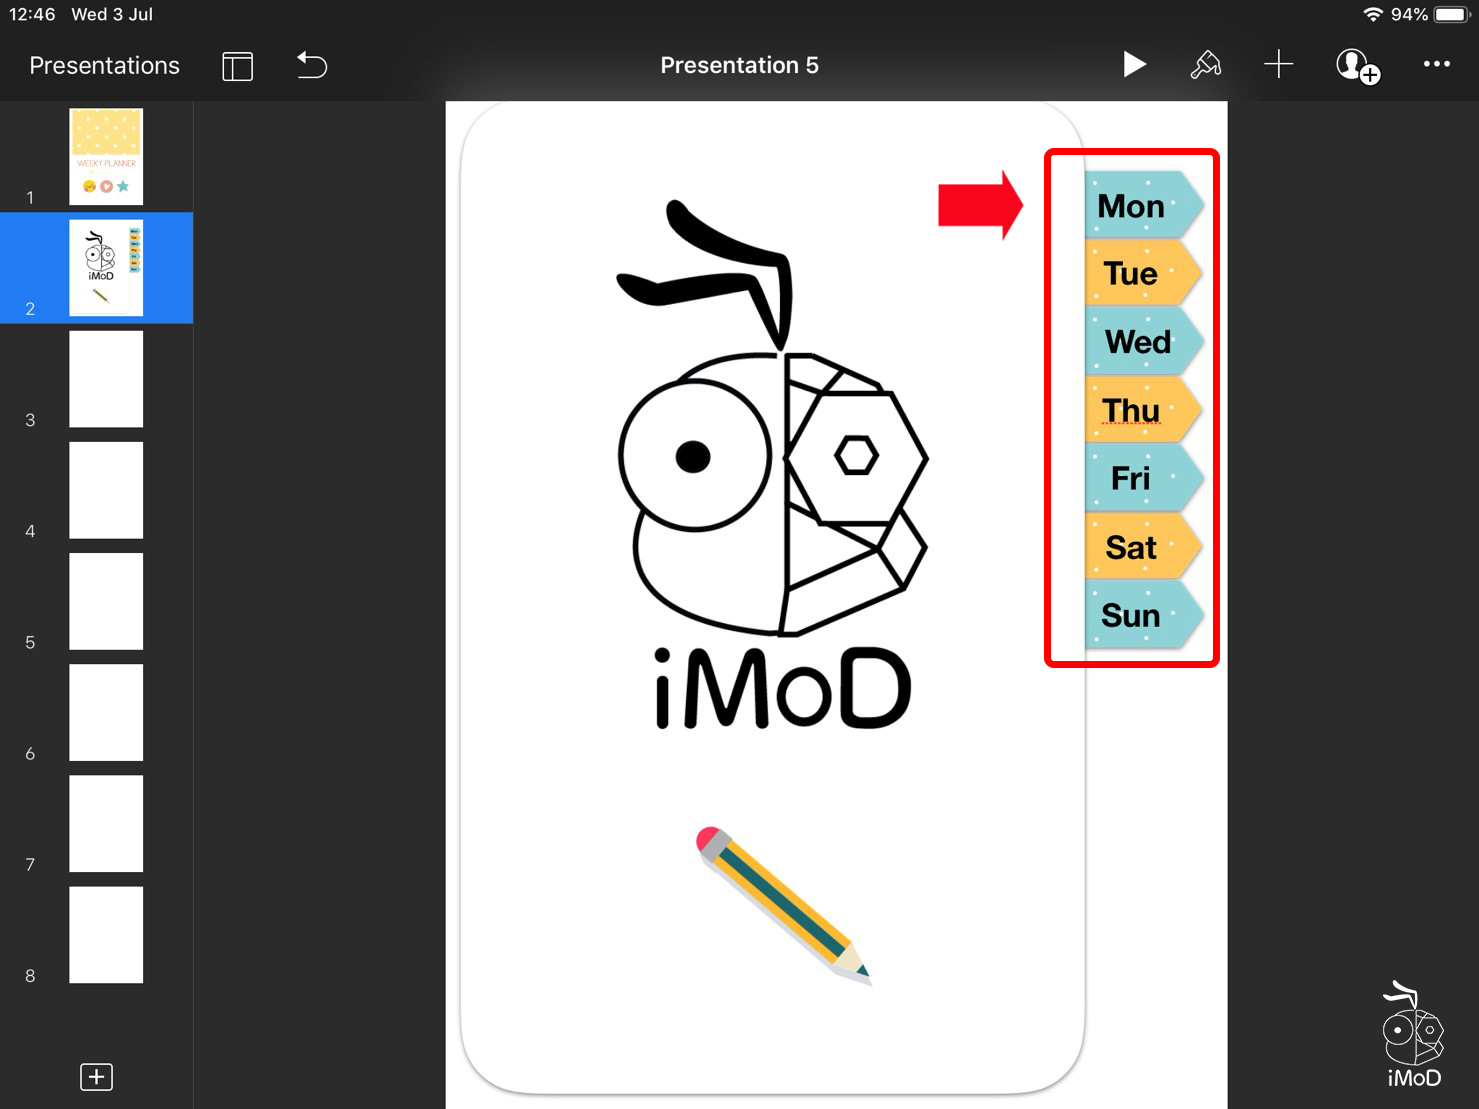Screen dimensions: 1479x1109
Task: Select slide 1 Weekly Planner thumbnail
Action: [106, 157]
